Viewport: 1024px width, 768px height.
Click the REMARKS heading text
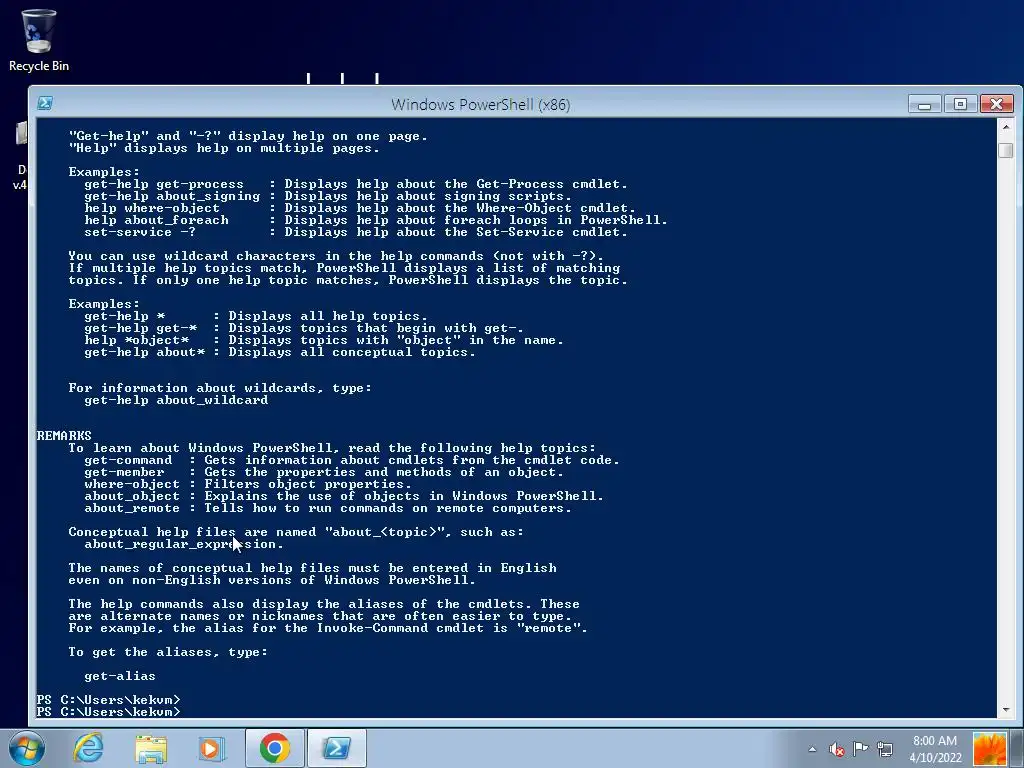pos(64,436)
